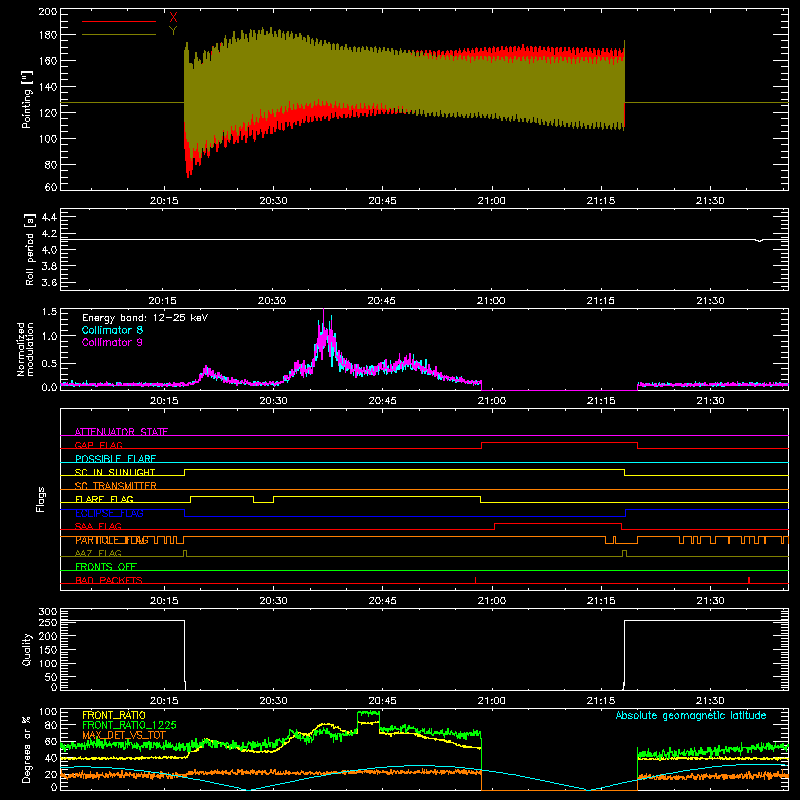Click the FRONTS_OFF flag label
This screenshot has height=800, width=800.
[106, 567]
